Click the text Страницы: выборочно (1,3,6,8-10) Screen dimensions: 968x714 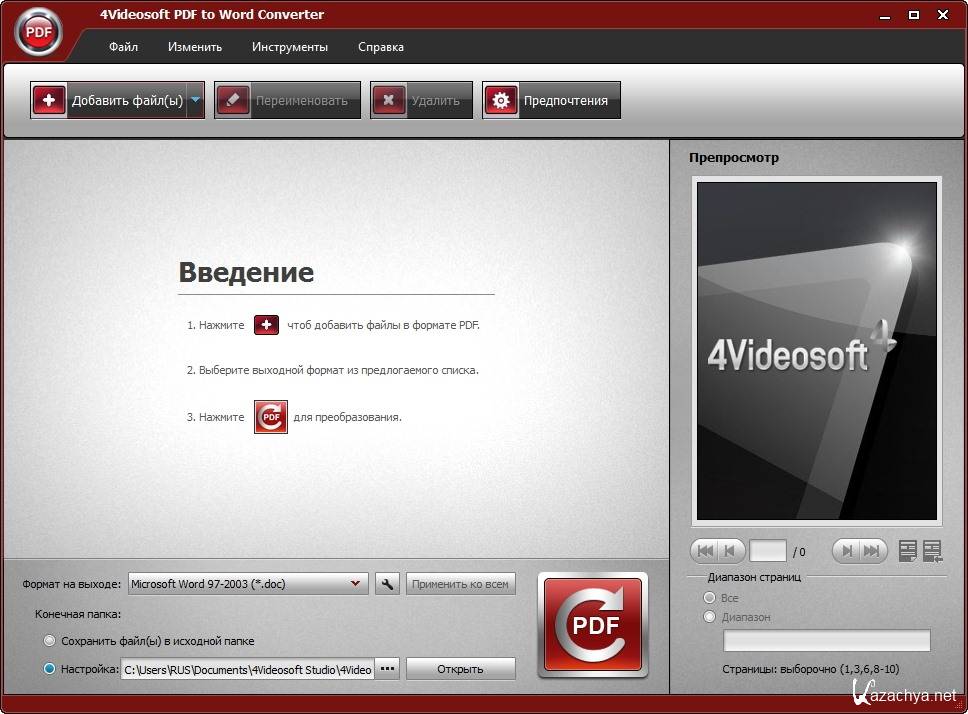[x=811, y=669]
